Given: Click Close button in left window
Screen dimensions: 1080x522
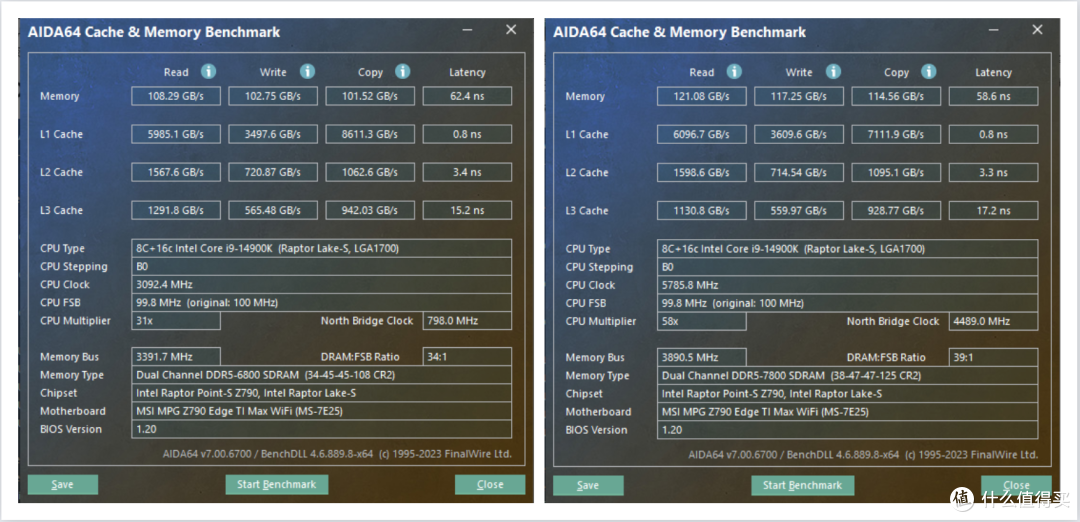Looking at the screenshot, I should [x=490, y=485].
